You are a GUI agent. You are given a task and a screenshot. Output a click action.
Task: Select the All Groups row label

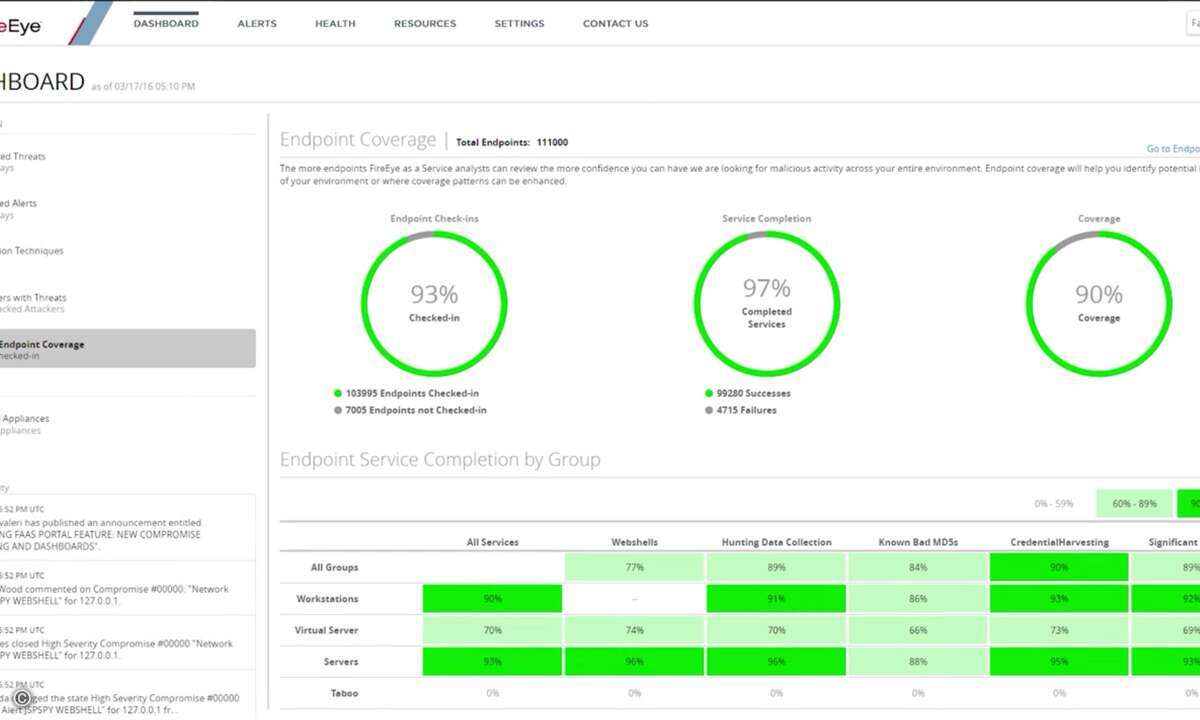pyautogui.click(x=334, y=567)
